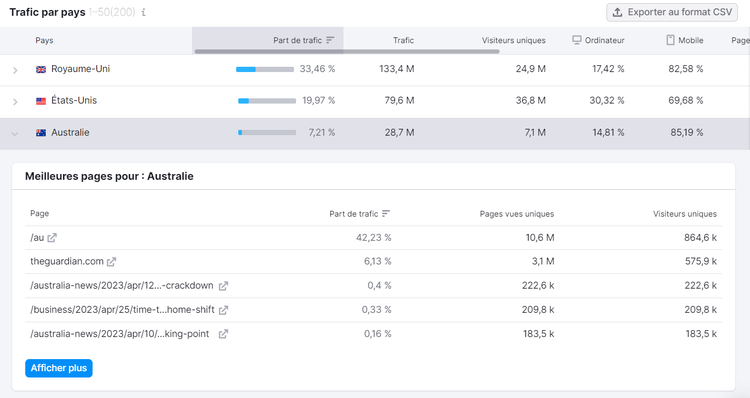
Task: Click the 864,6 k unique visitors value
Action: pos(700,238)
